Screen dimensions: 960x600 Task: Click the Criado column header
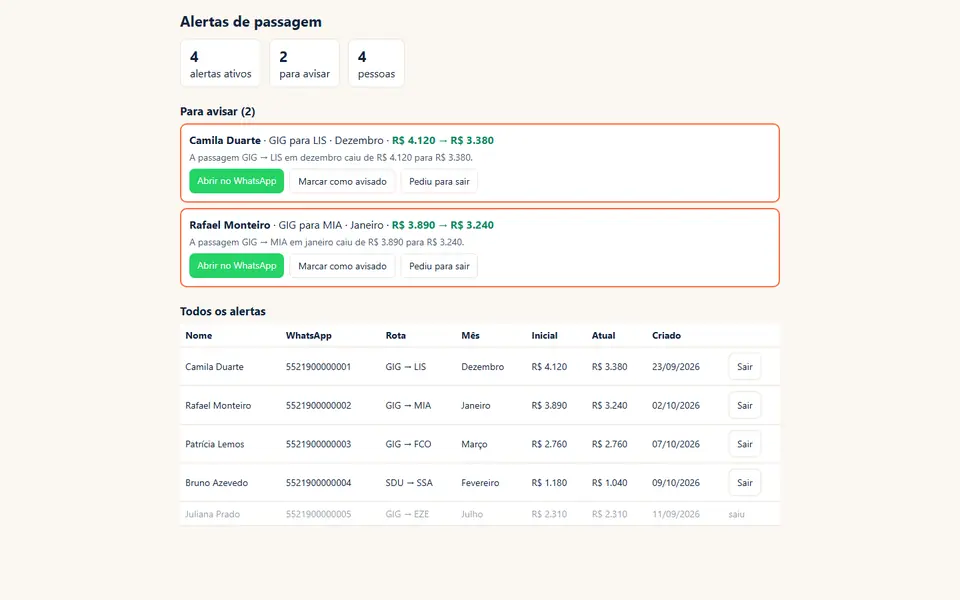pyautogui.click(x=666, y=336)
